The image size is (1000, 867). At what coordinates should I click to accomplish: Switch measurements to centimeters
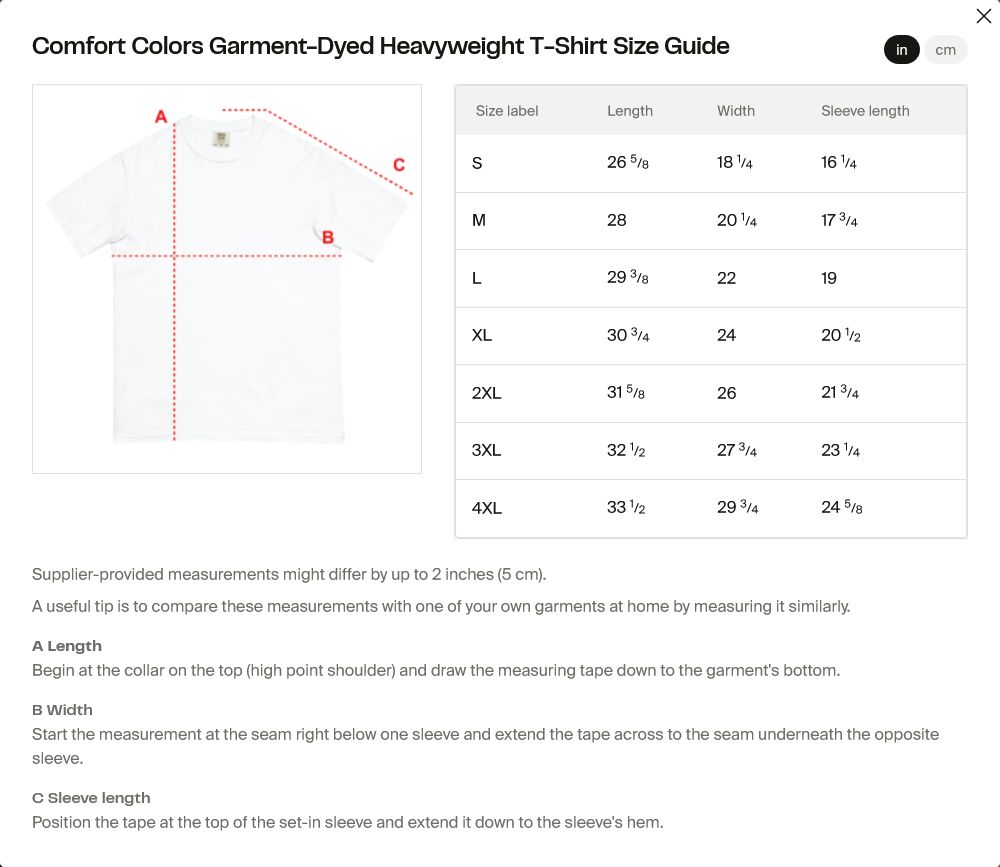(x=945, y=50)
